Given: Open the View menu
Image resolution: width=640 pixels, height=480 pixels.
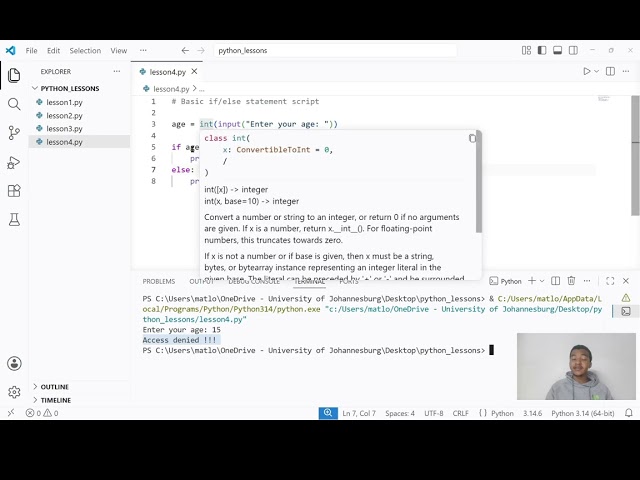Looking at the screenshot, I should [x=118, y=51].
